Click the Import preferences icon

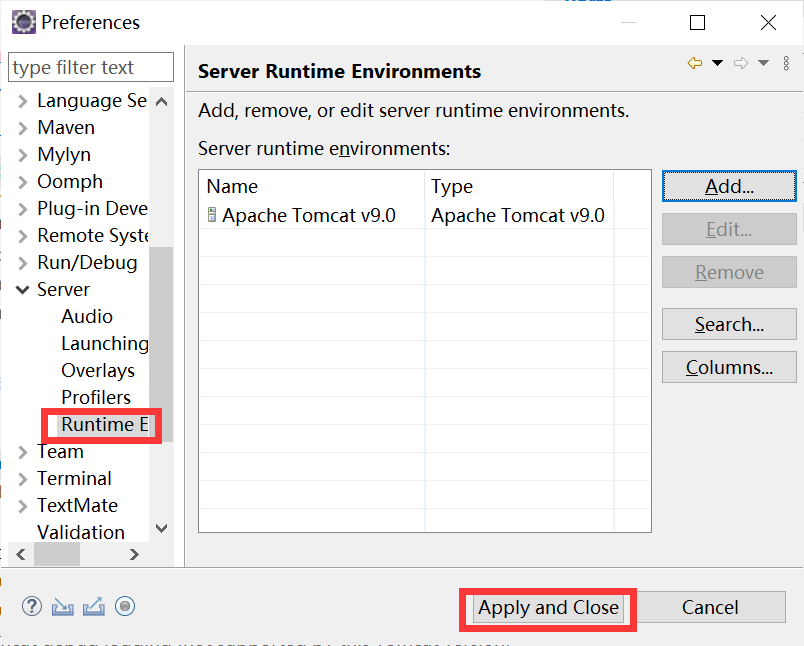click(63, 608)
